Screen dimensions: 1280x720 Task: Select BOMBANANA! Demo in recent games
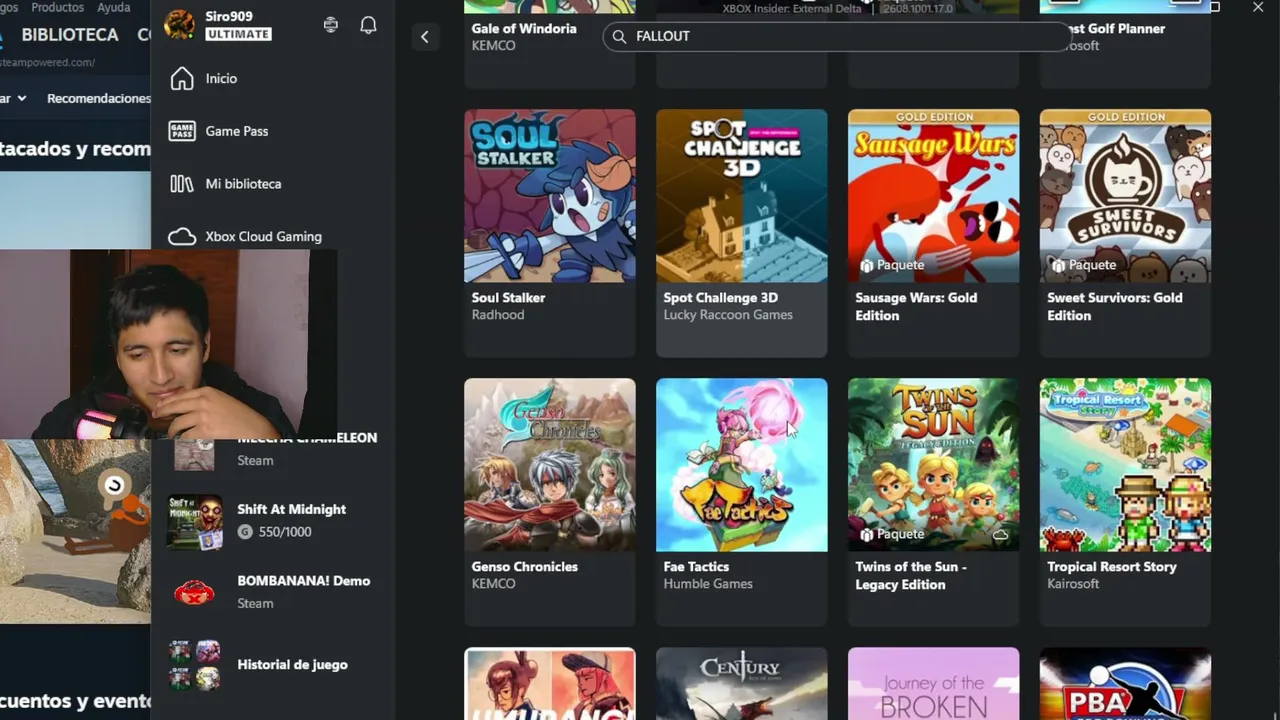click(x=272, y=592)
